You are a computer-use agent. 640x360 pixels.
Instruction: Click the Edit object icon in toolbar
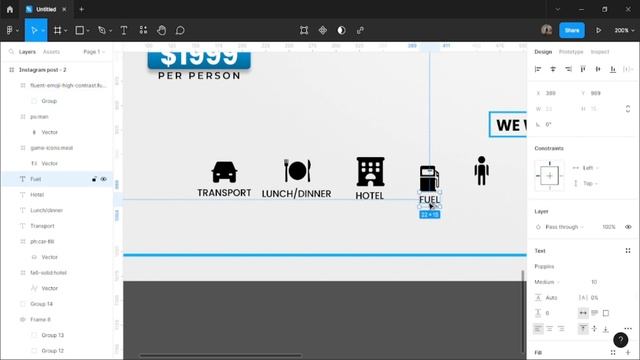304,30
